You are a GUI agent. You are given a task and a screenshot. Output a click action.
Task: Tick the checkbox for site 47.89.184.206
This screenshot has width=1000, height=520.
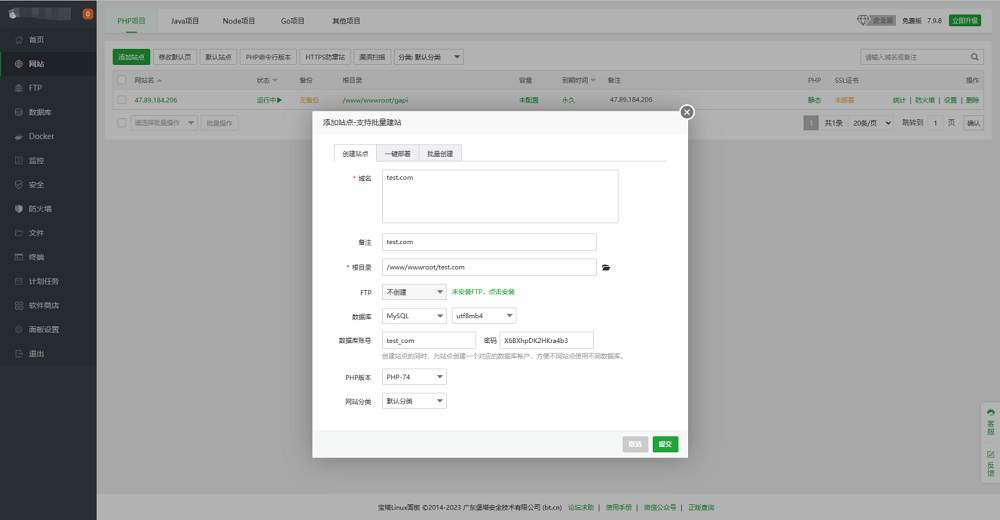(x=122, y=100)
